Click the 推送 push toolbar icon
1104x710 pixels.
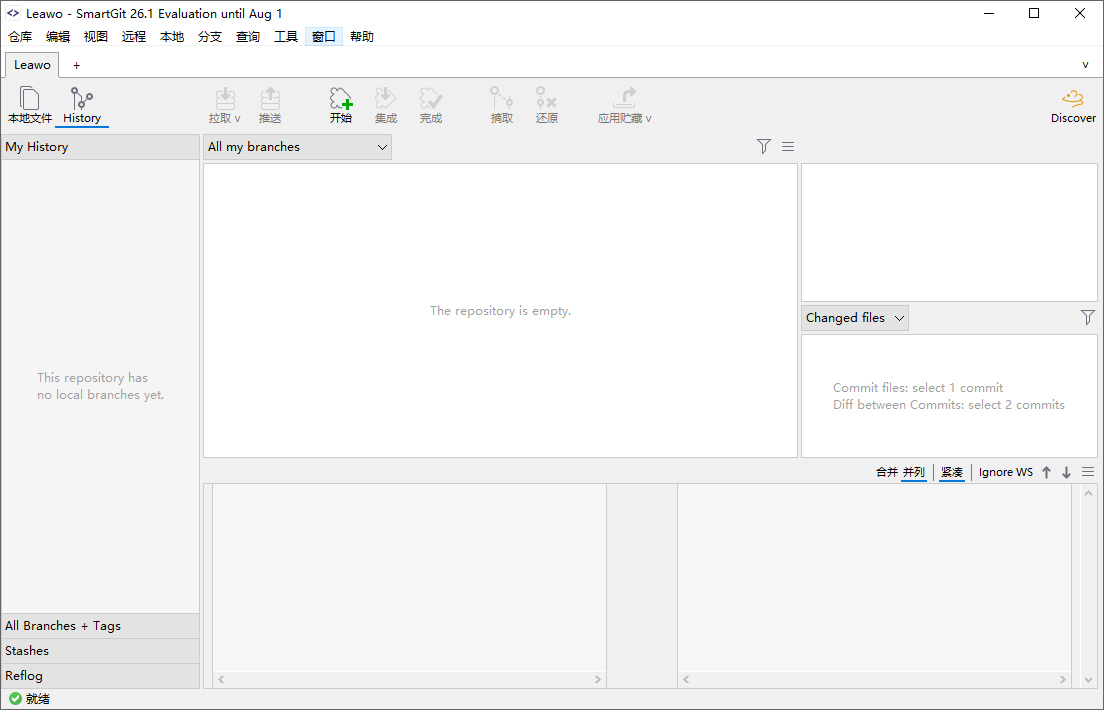point(270,105)
